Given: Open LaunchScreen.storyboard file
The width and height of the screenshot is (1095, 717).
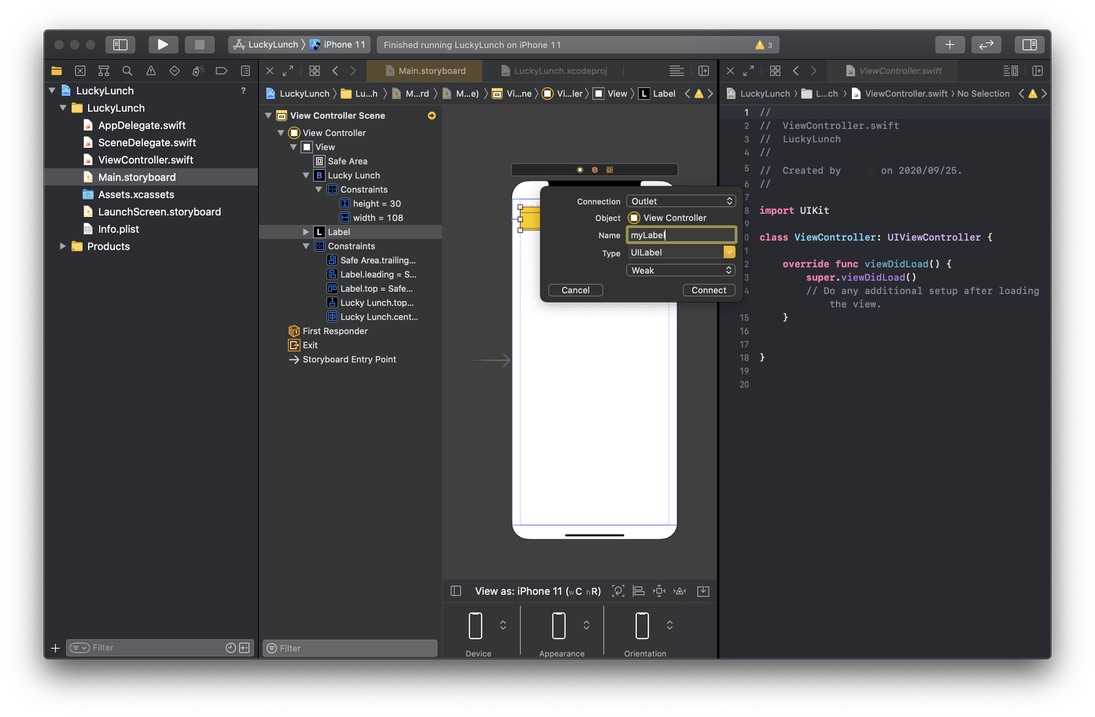Looking at the screenshot, I should pos(159,212).
